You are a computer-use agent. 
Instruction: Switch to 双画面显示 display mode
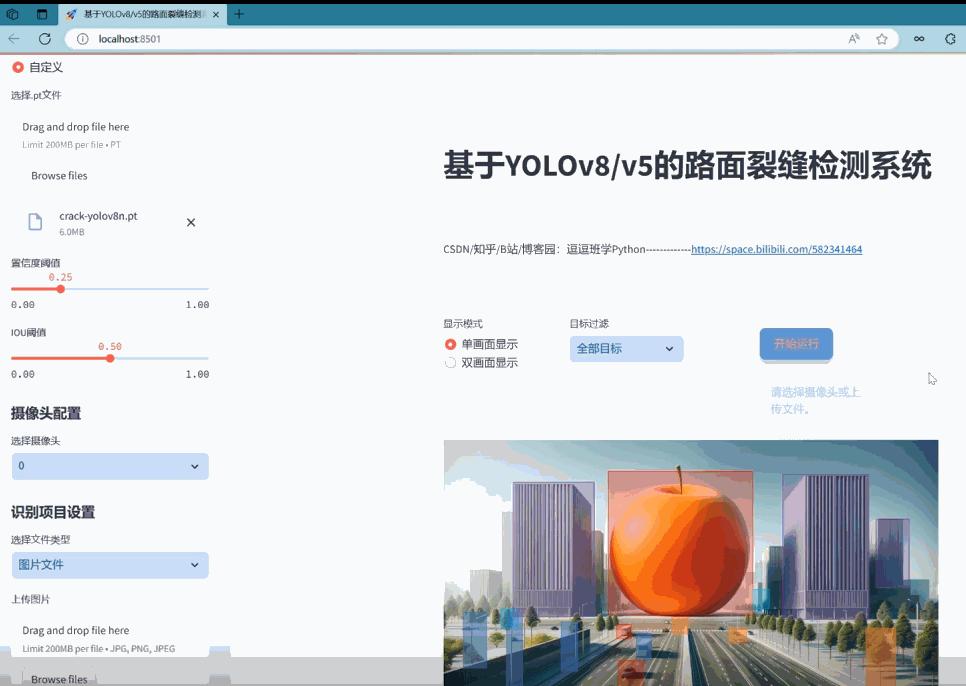tap(450, 363)
